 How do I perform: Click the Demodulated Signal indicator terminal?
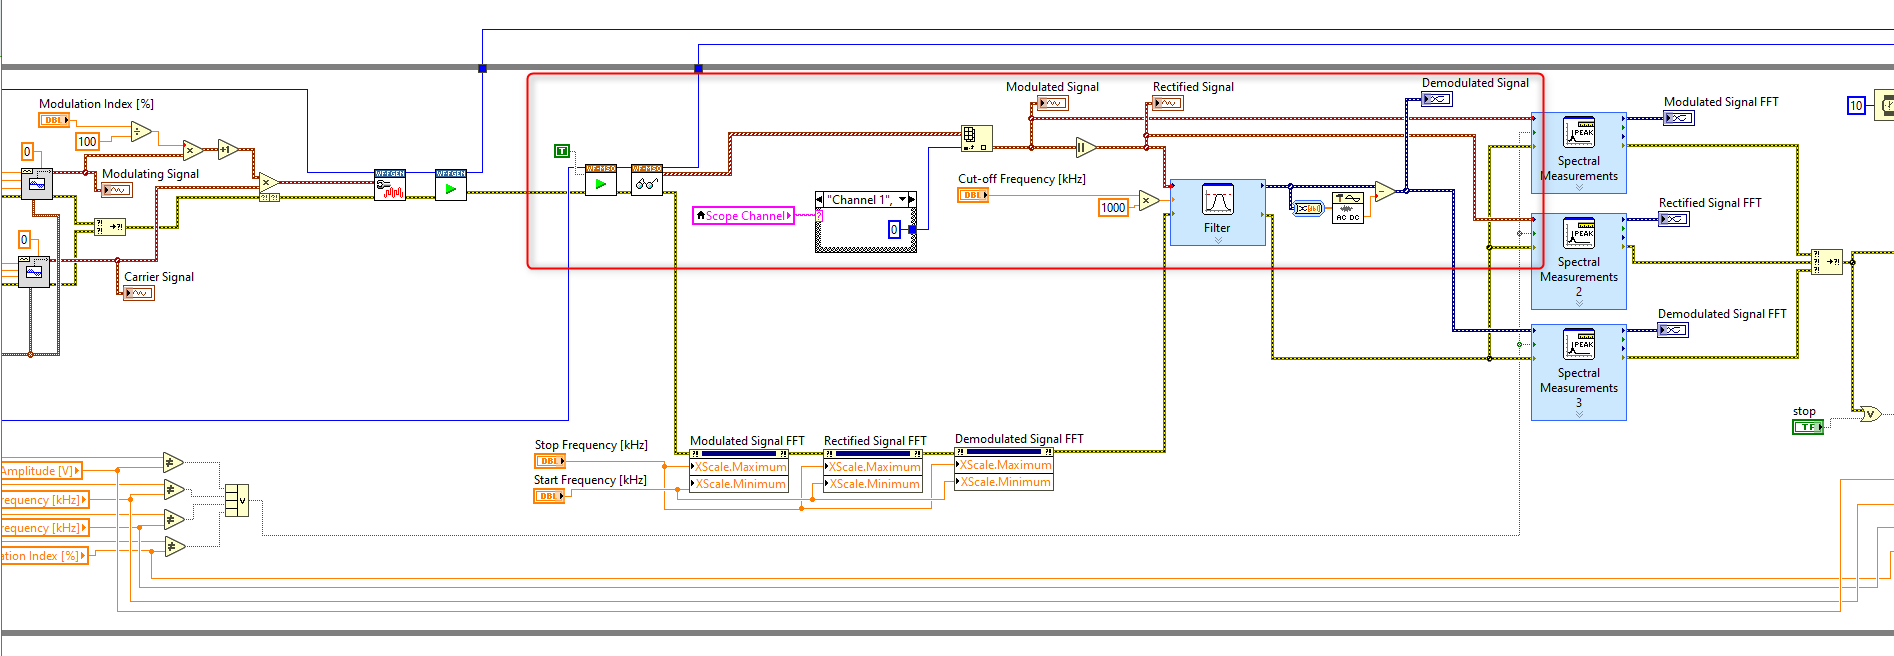[1437, 99]
